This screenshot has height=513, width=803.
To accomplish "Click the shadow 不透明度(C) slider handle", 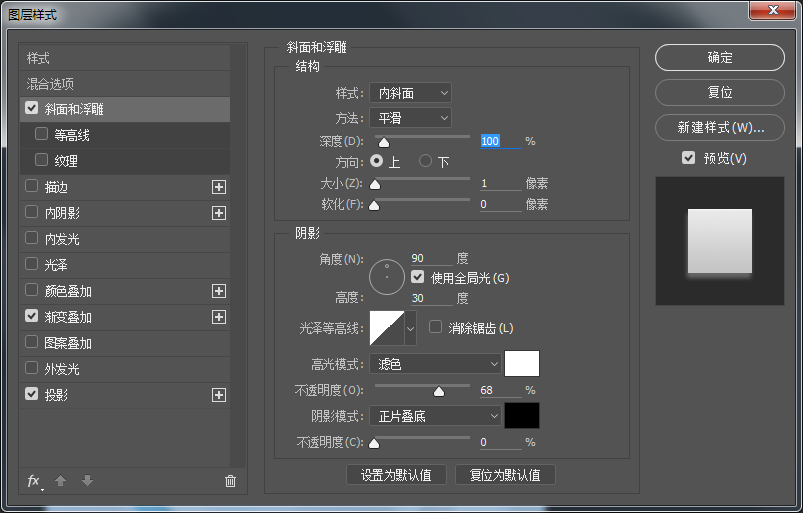I will (374, 443).
